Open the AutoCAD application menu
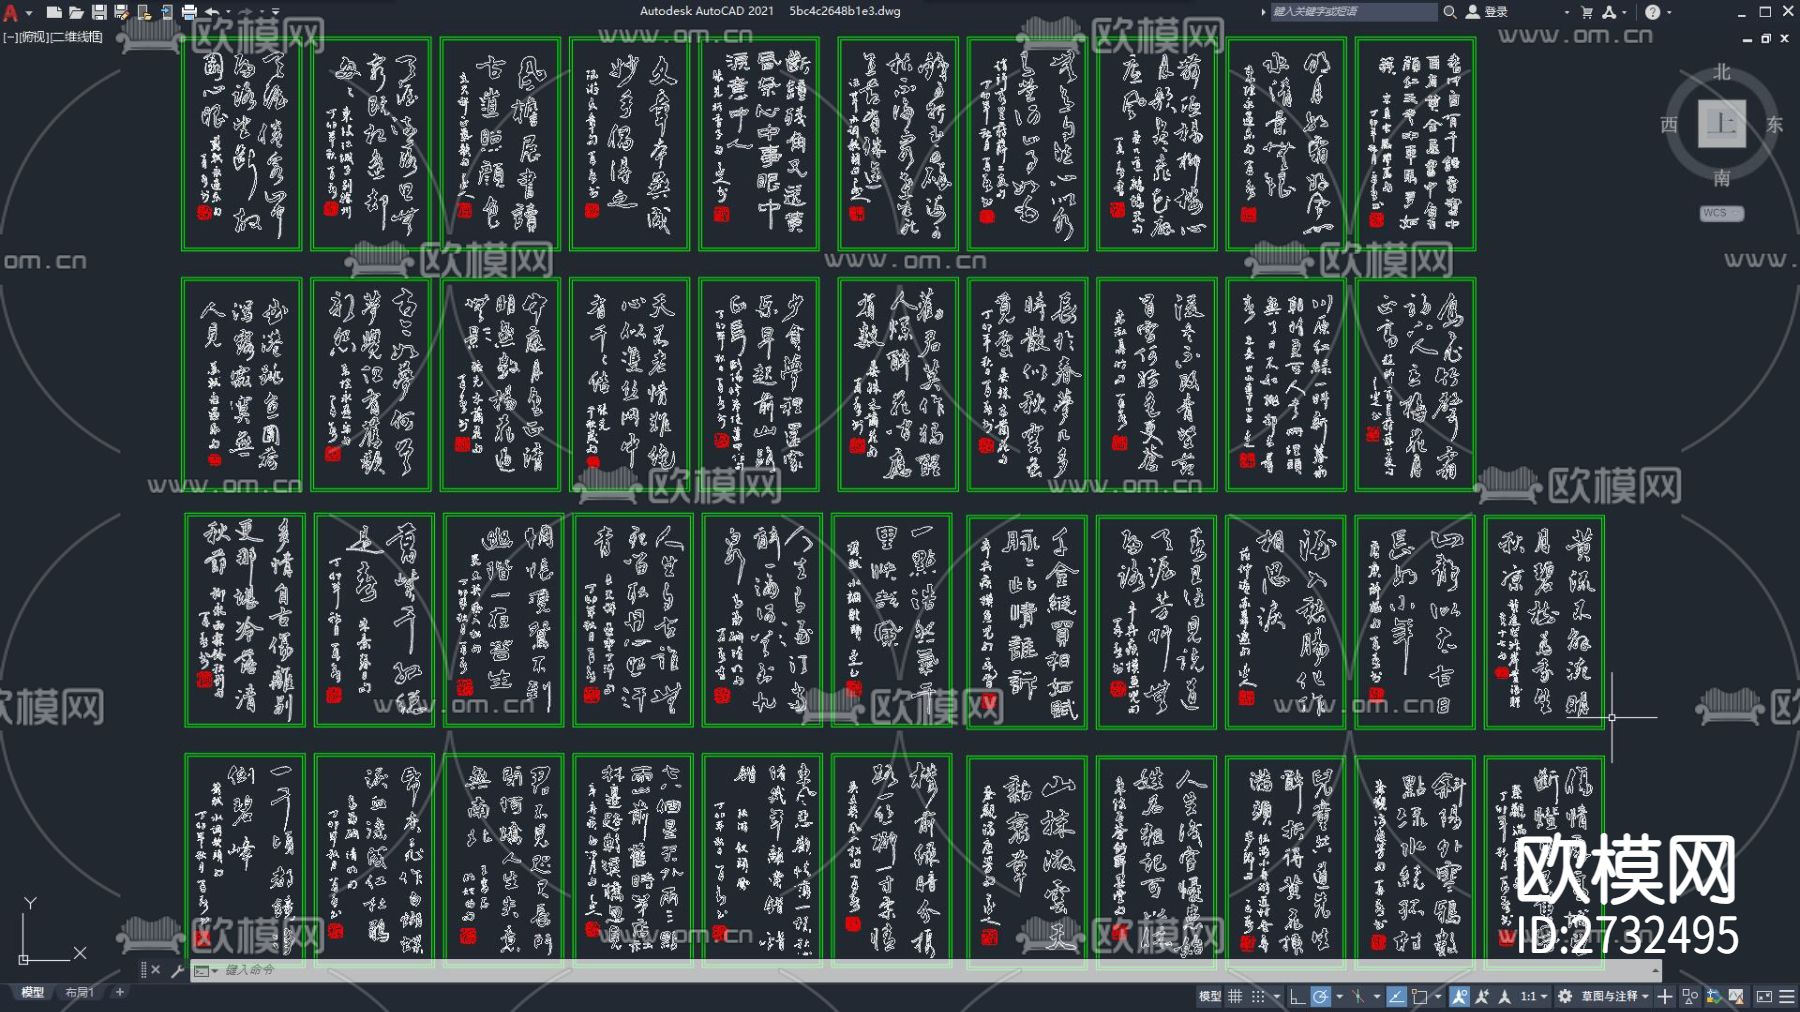 click(x=11, y=12)
